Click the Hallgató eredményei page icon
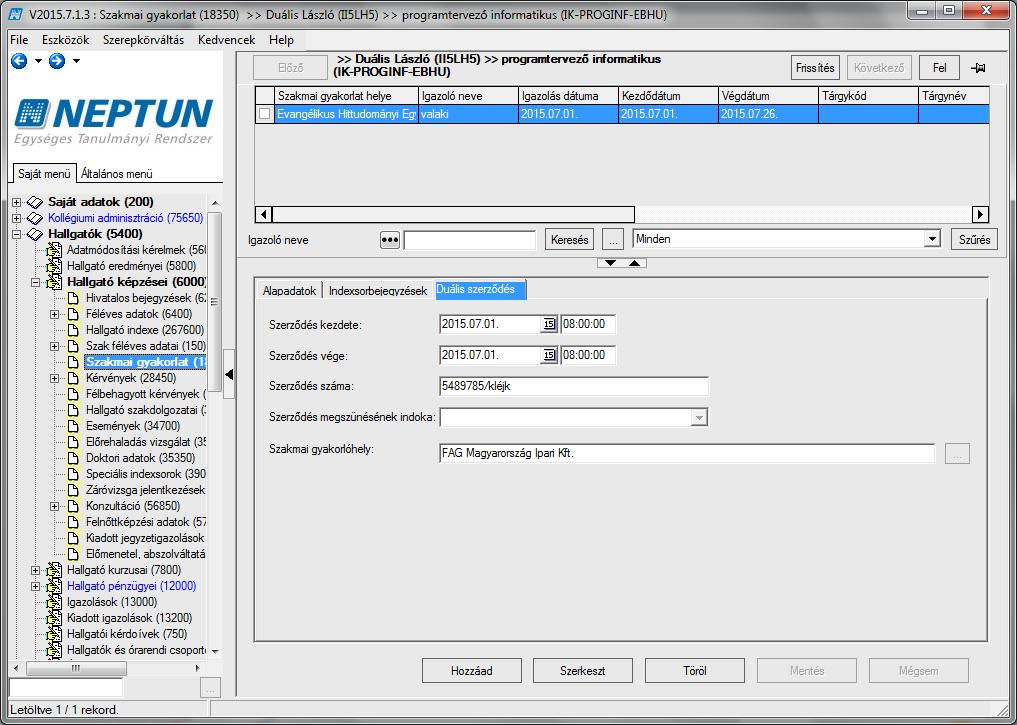 coord(54,266)
